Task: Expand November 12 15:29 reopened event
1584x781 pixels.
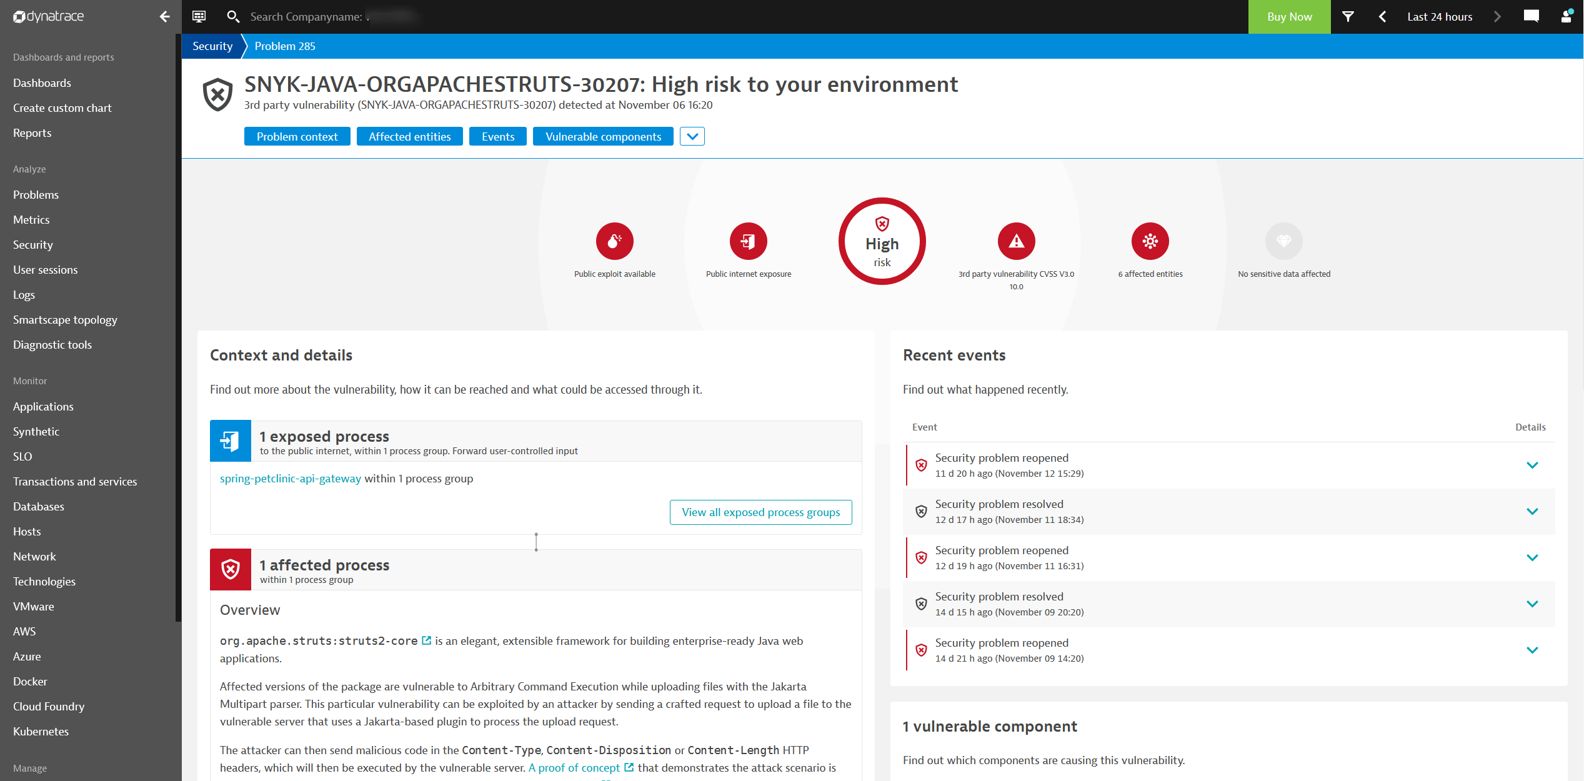Action: click(1532, 465)
